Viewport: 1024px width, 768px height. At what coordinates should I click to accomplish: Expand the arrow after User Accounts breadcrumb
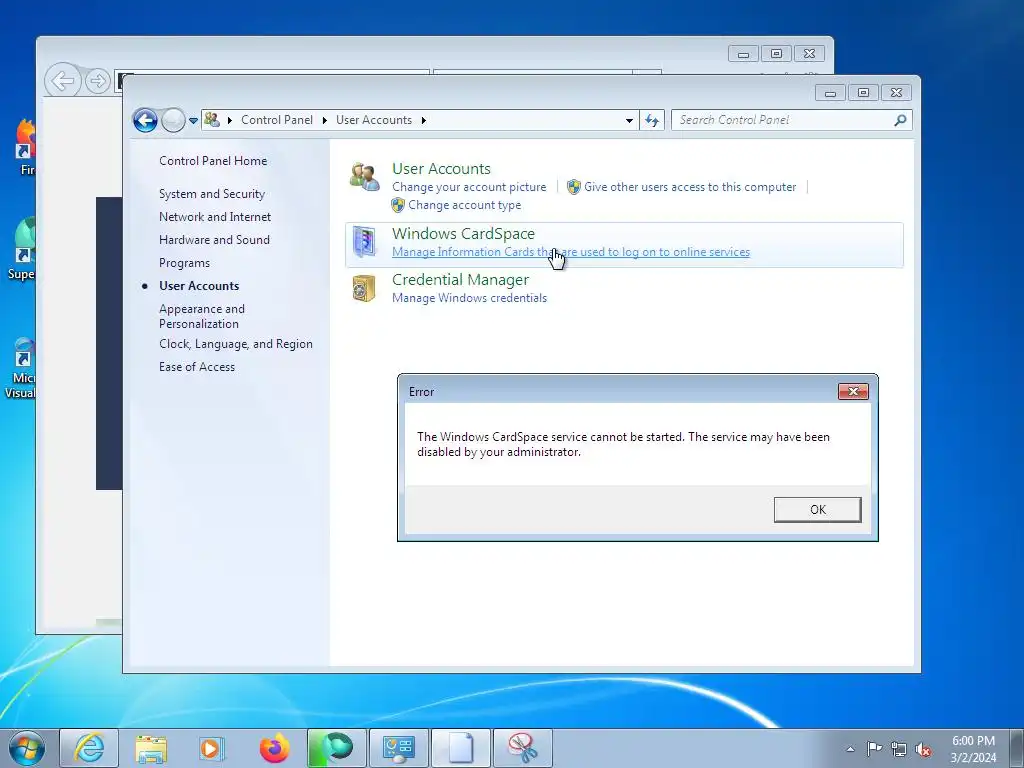(424, 120)
